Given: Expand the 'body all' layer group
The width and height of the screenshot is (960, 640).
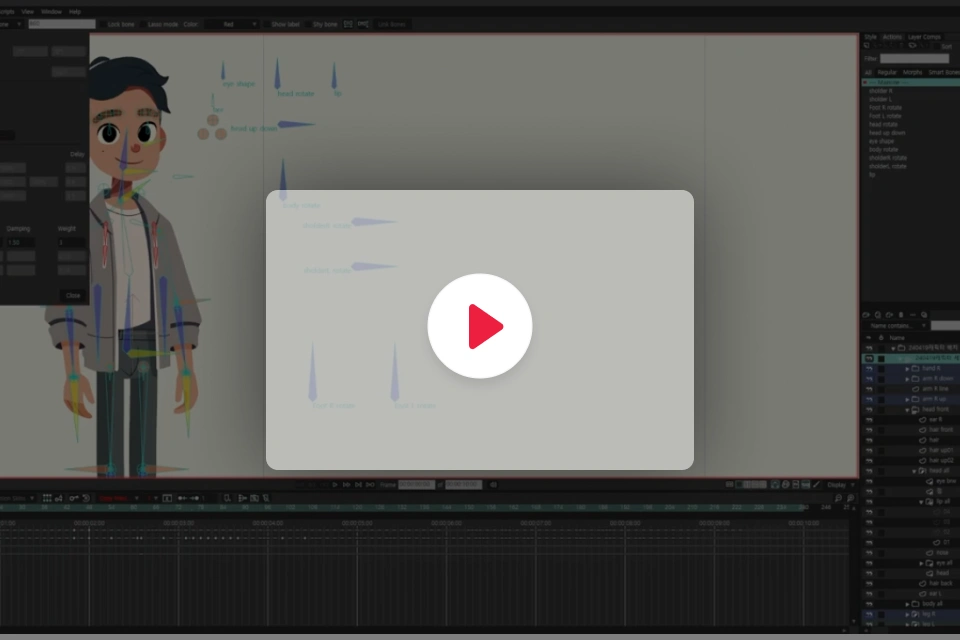Looking at the screenshot, I should [x=907, y=604].
